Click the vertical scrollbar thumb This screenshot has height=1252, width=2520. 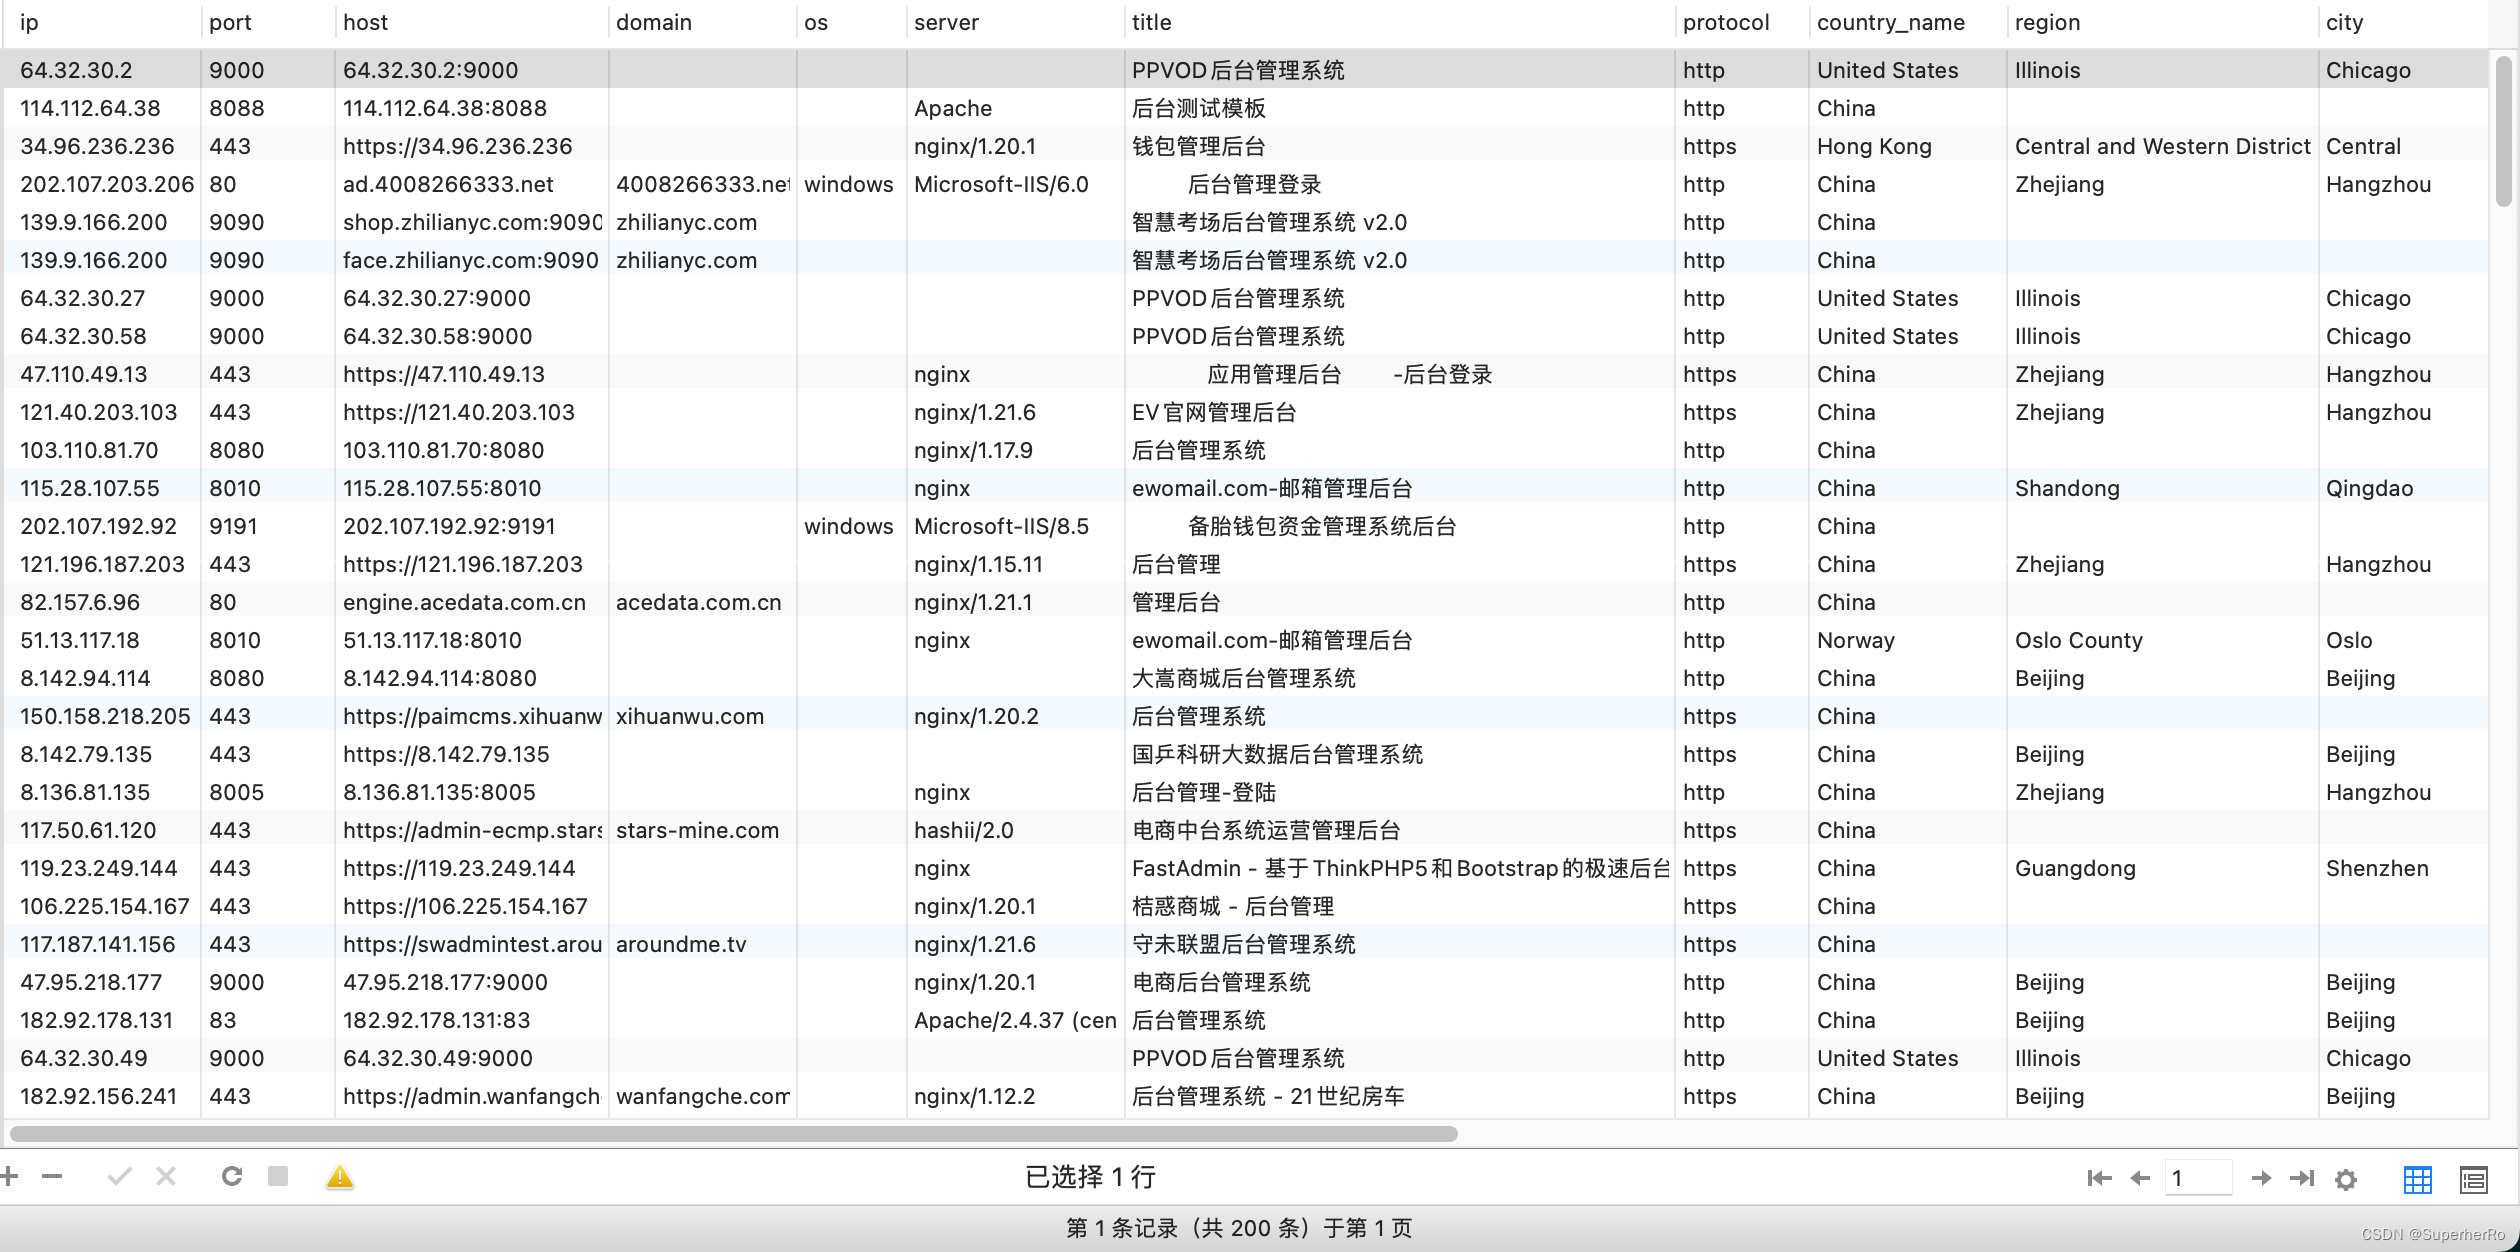click(2503, 130)
